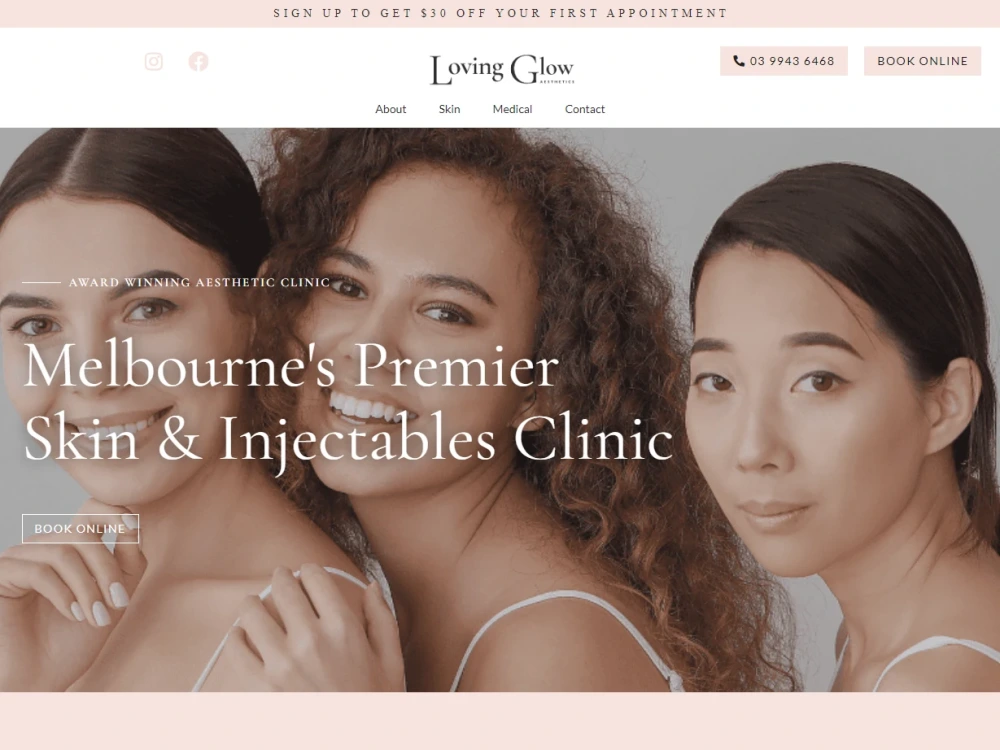This screenshot has height=750, width=1000.
Task: Click the Loving Glow logo
Action: (503, 70)
